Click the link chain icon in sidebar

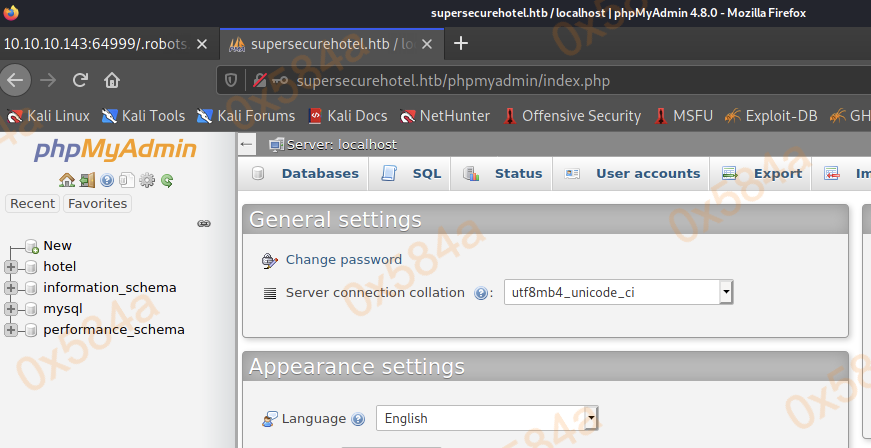pyautogui.click(x=204, y=223)
